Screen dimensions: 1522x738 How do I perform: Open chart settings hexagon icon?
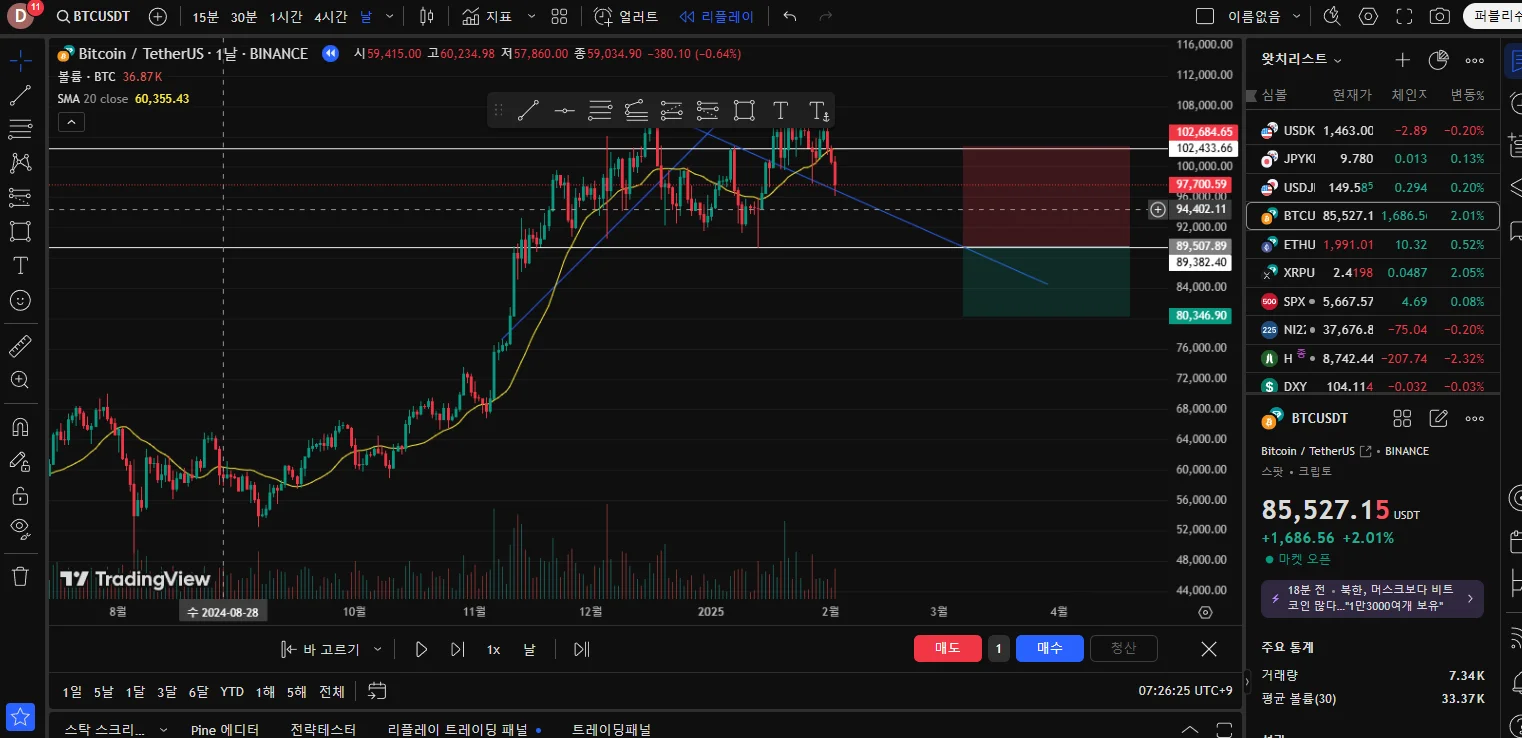[1368, 17]
